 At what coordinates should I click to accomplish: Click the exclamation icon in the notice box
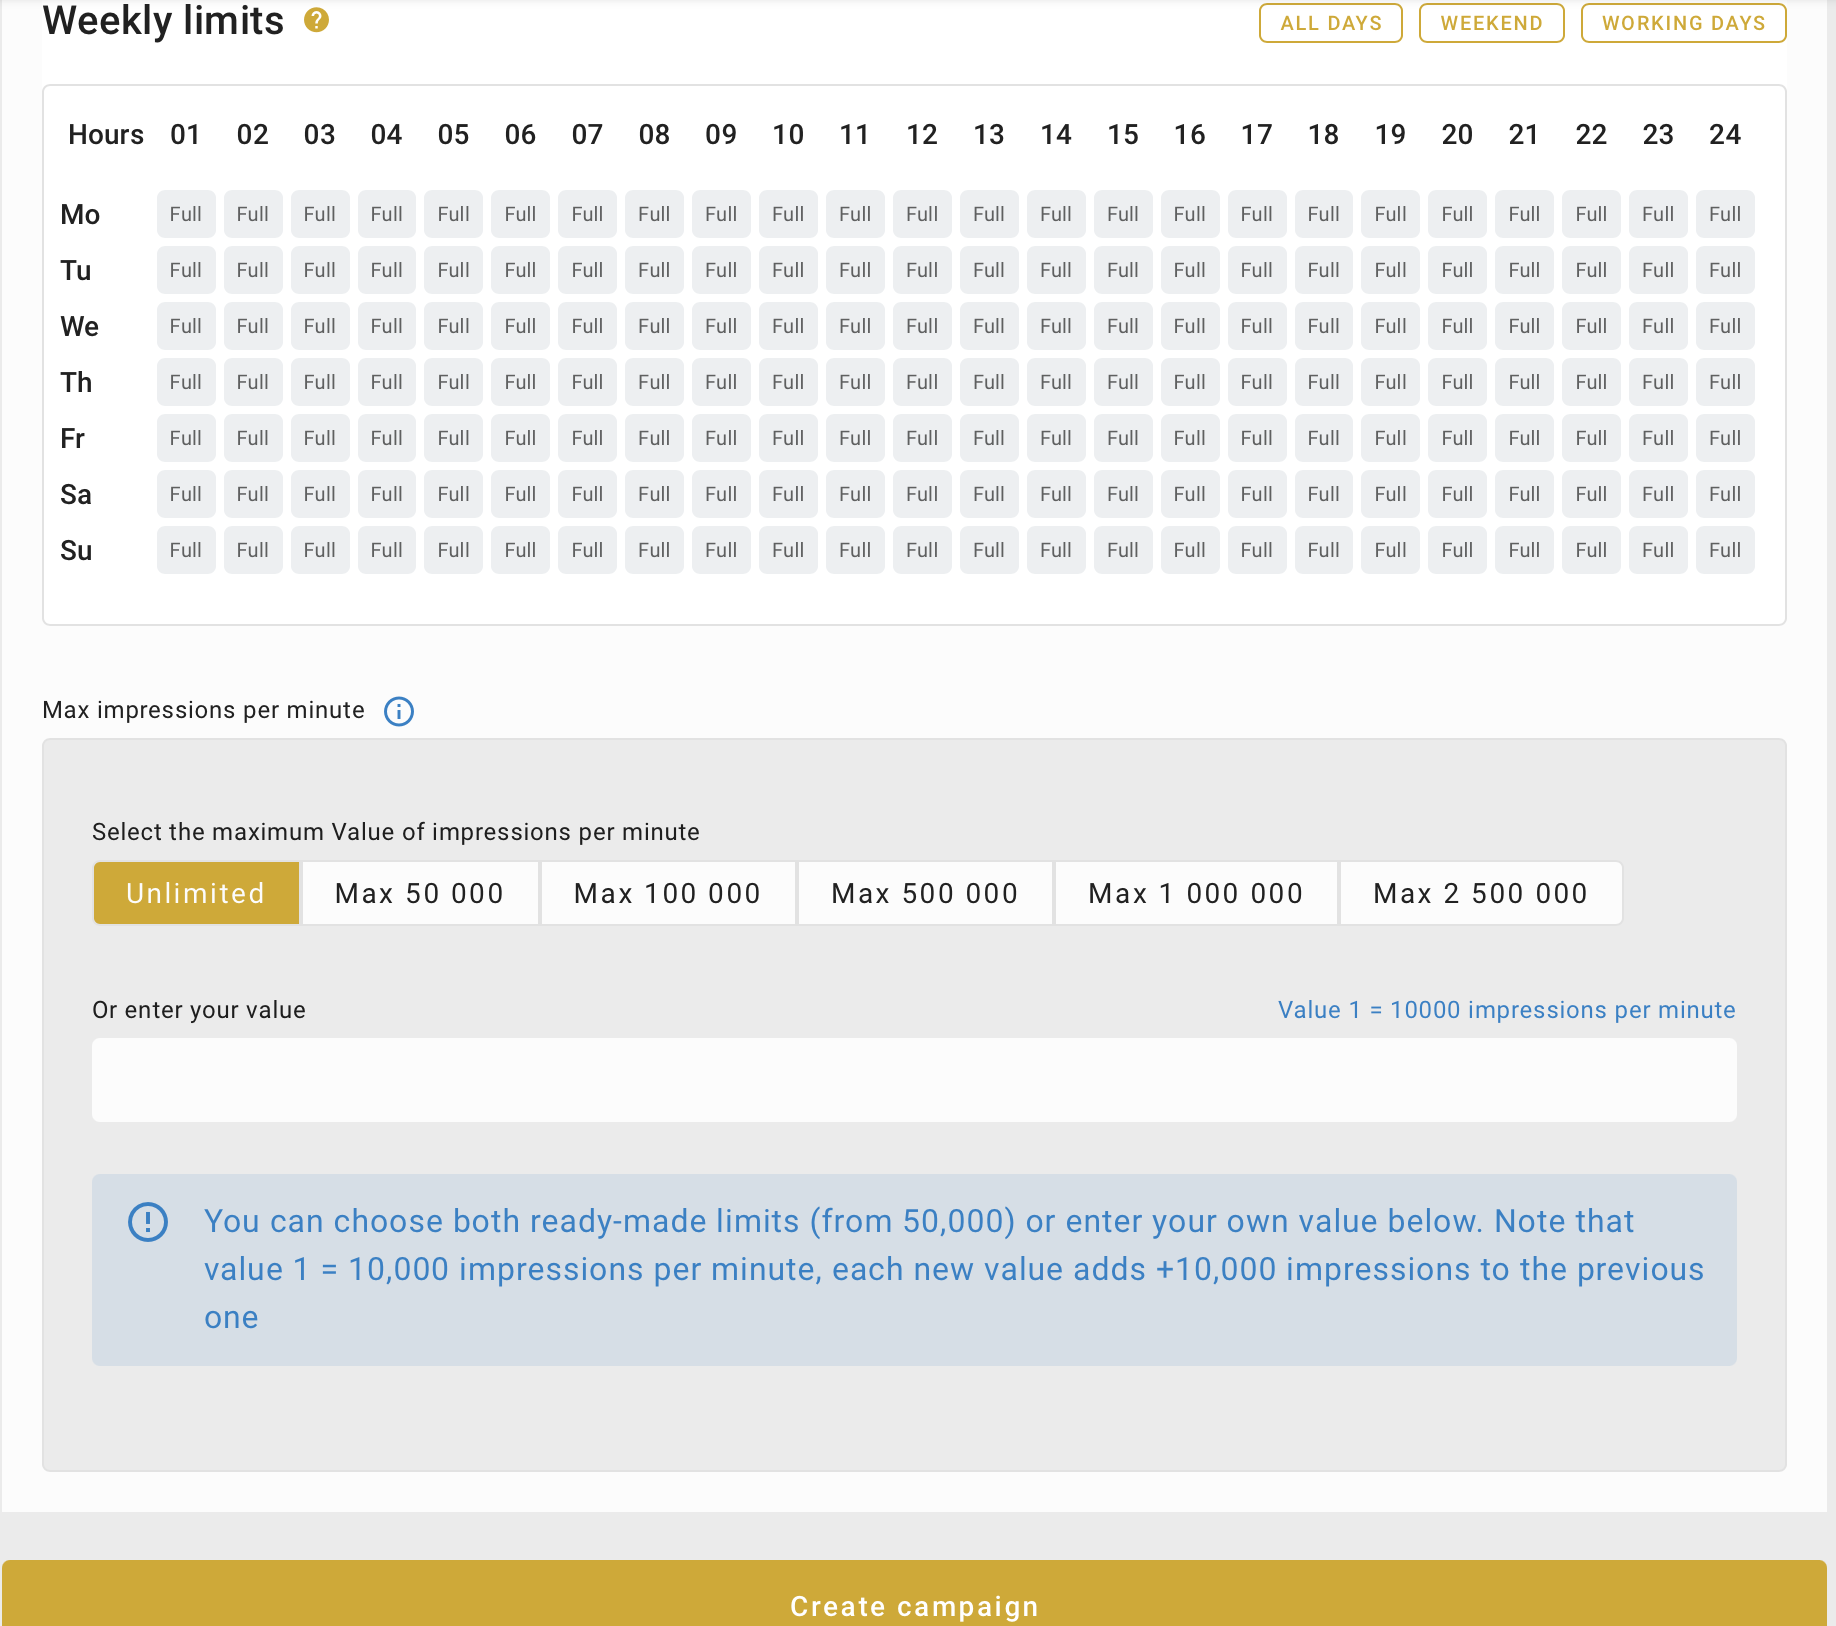[x=148, y=1221]
